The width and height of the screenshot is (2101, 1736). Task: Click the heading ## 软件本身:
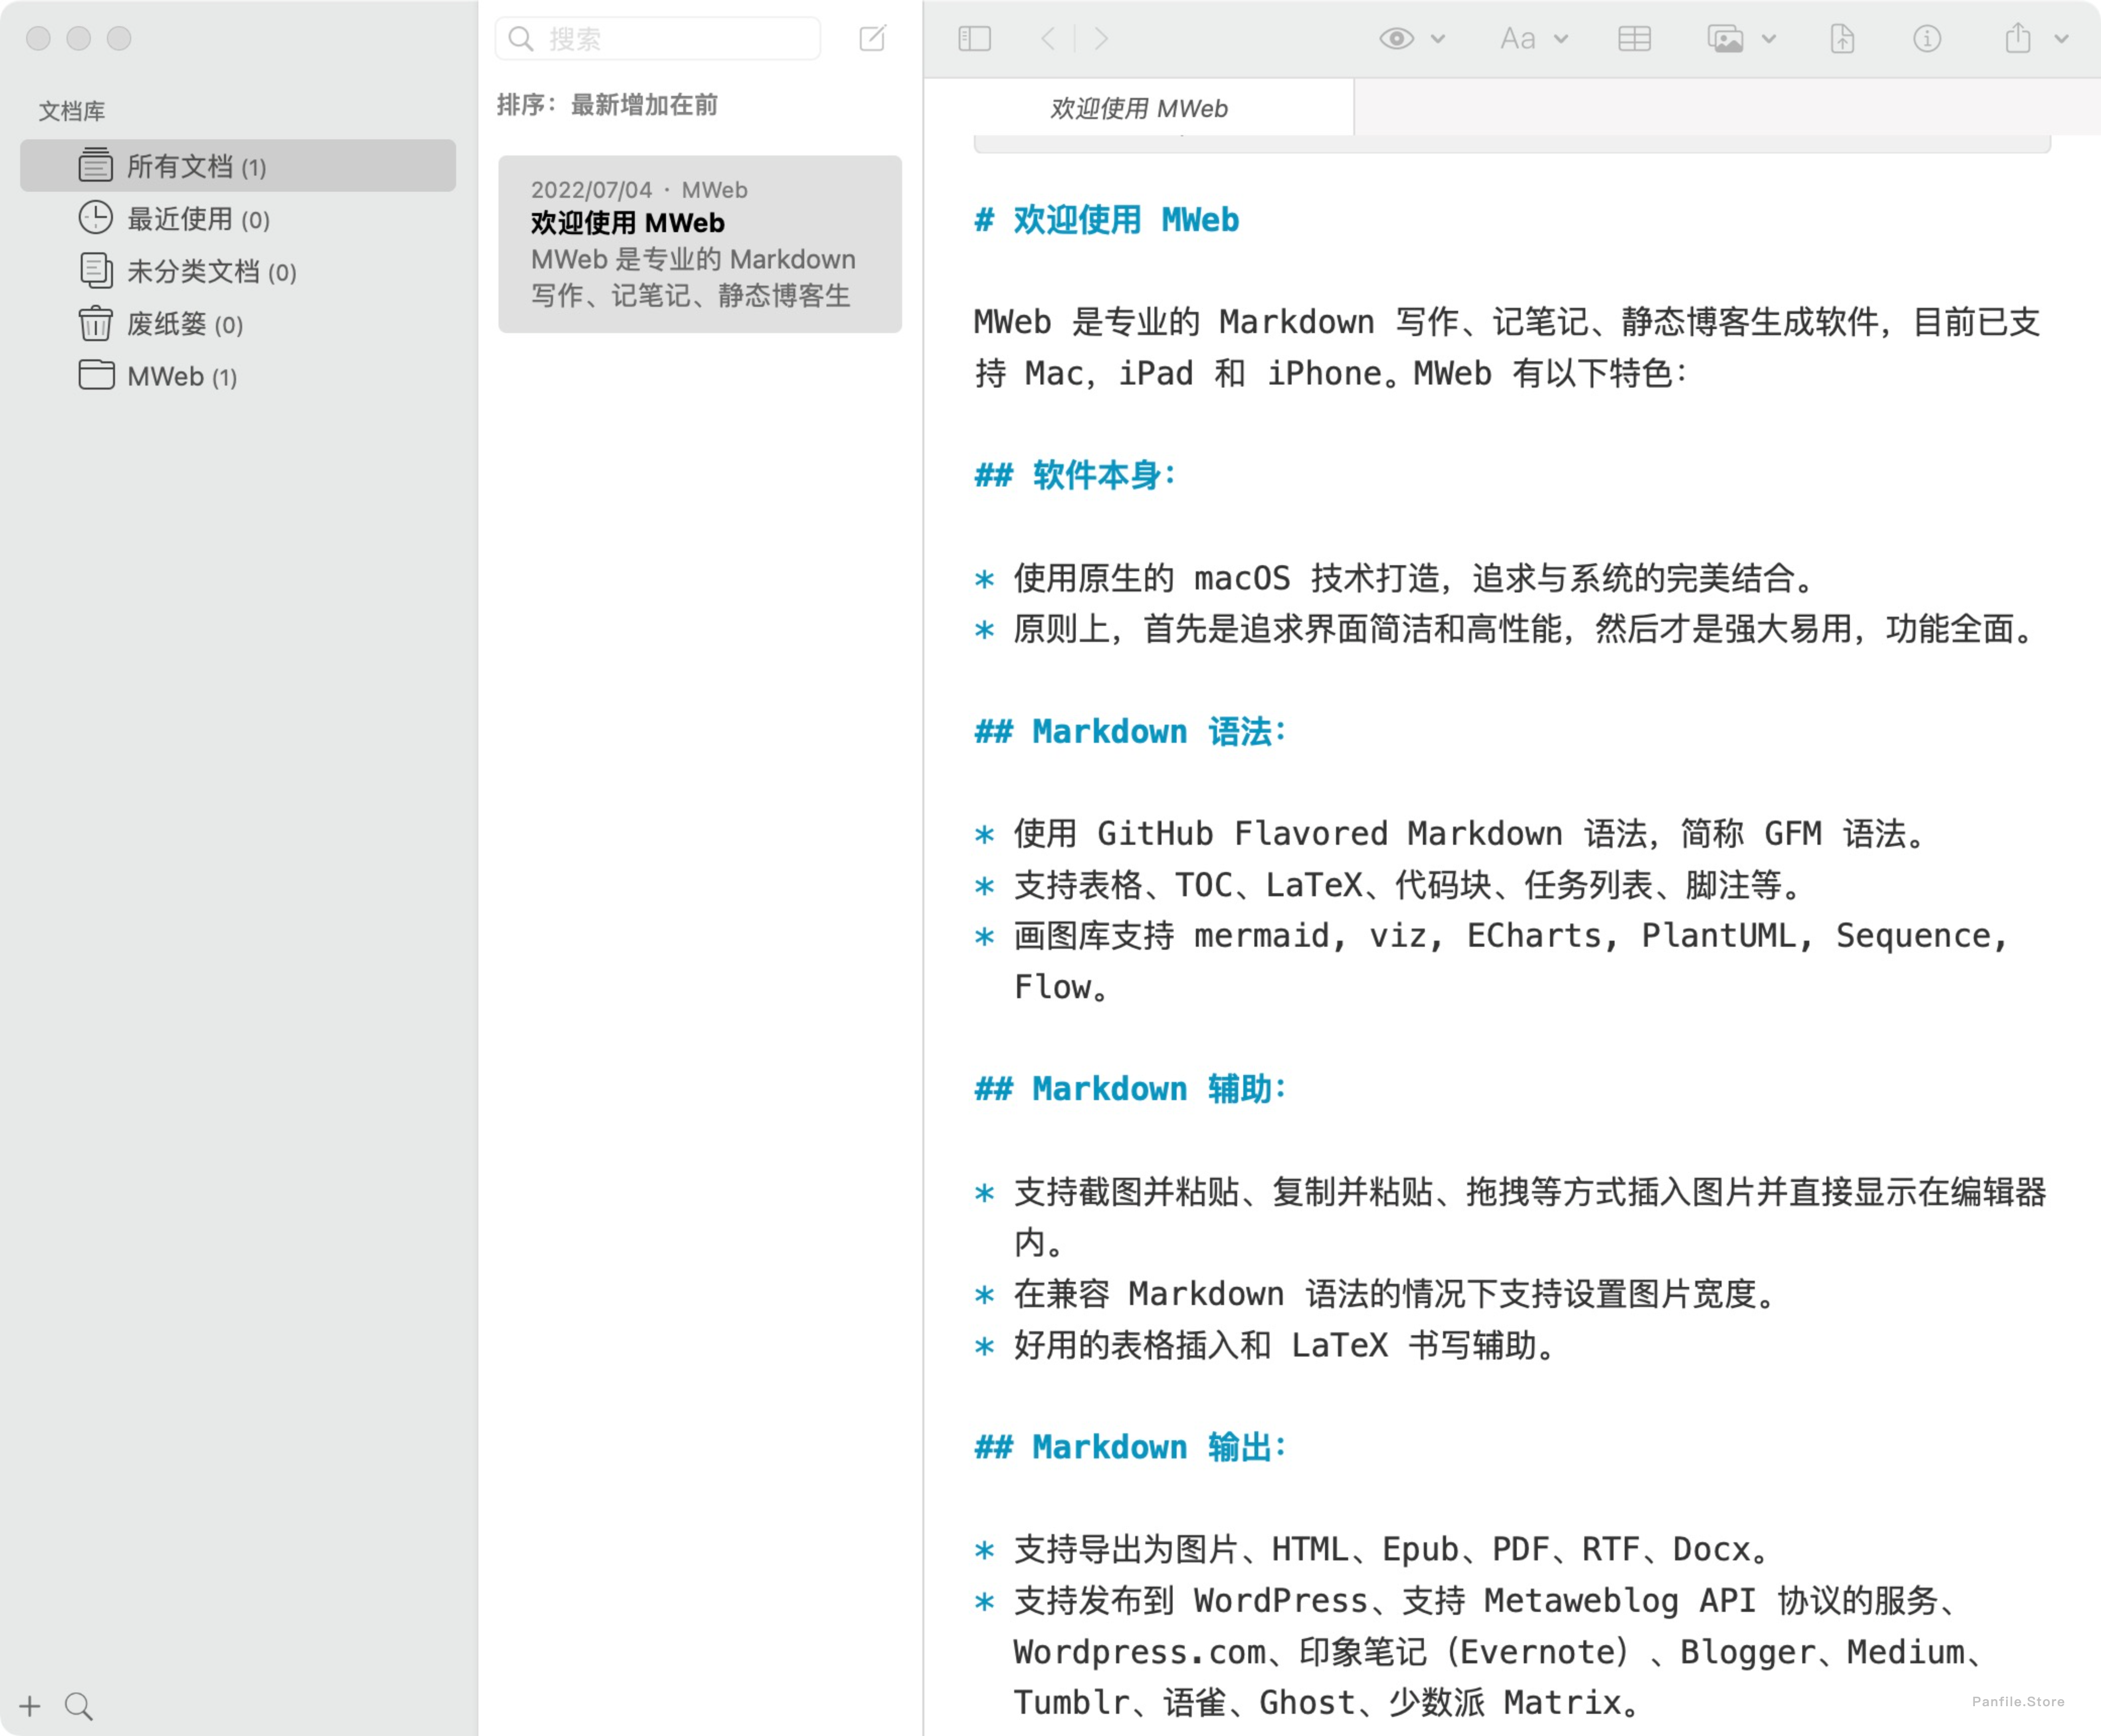pyautogui.click(x=1076, y=475)
